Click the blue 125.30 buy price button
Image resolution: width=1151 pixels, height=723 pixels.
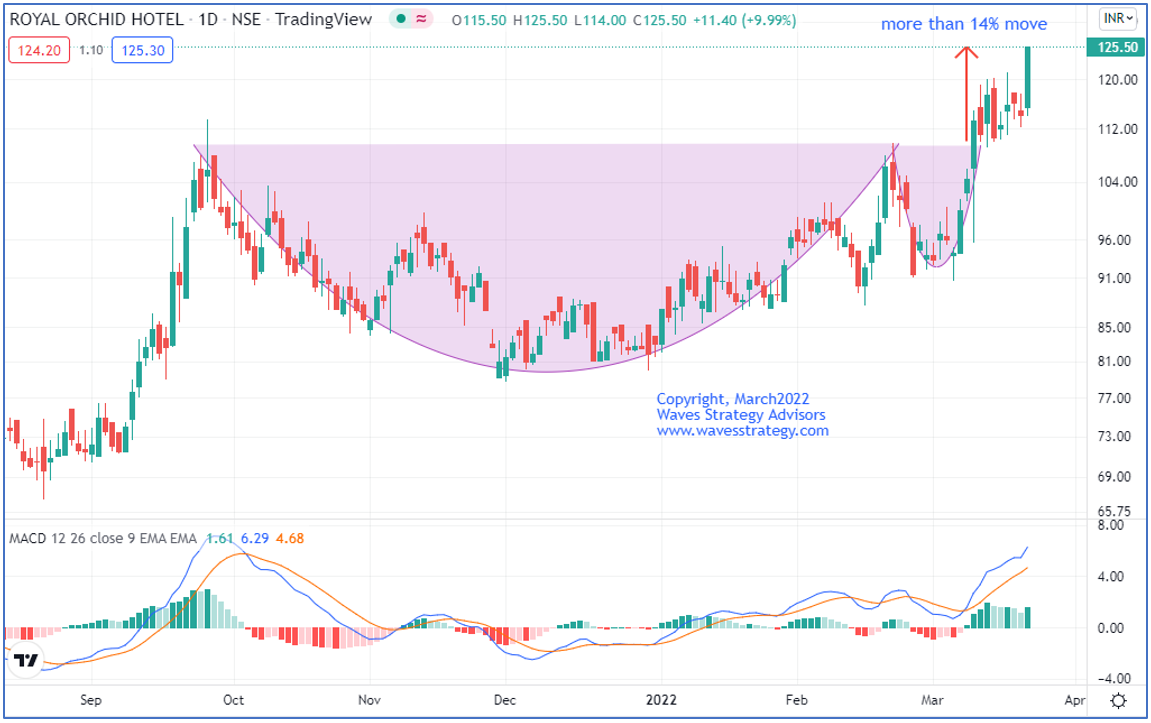click(142, 51)
